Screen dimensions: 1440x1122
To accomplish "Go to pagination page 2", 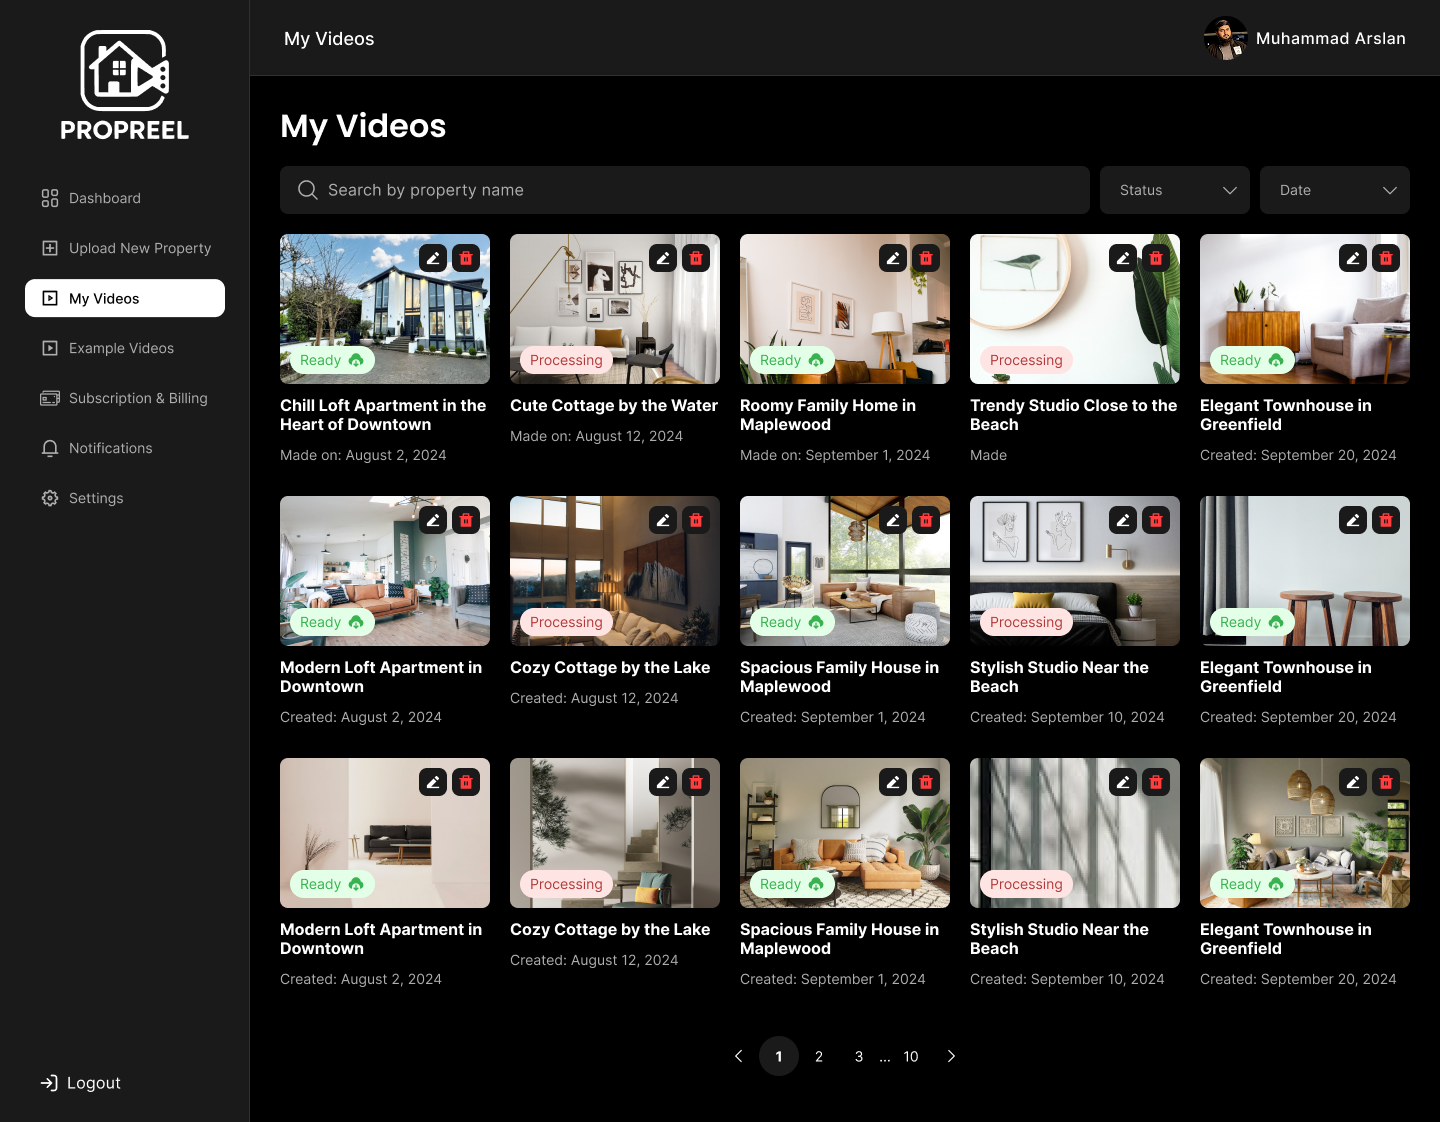I will click(819, 1056).
